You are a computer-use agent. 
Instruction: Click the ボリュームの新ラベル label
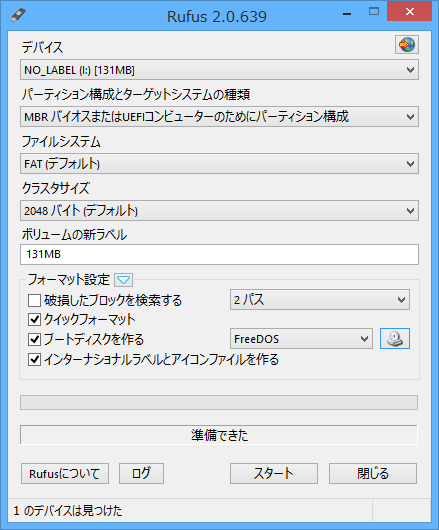(74, 235)
